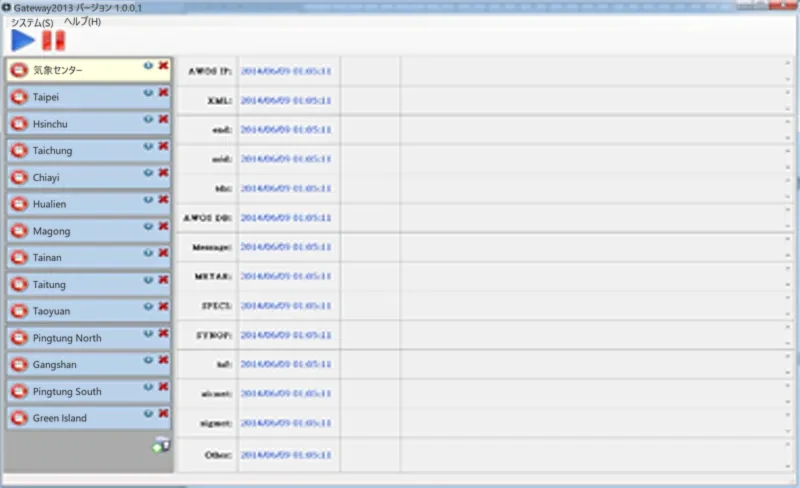Image resolution: width=800 pixels, height=488 pixels.
Task: Click the timestamp in the Other row
Action: point(286,454)
